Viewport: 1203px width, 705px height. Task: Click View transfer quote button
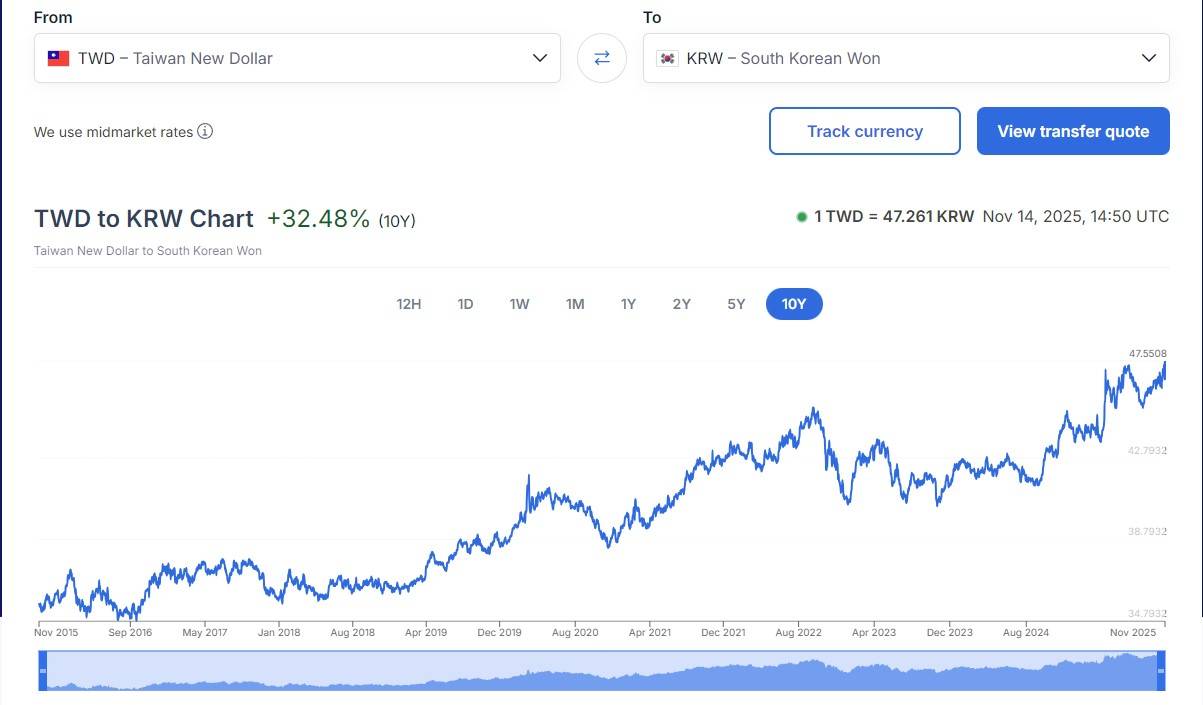(1073, 131)
